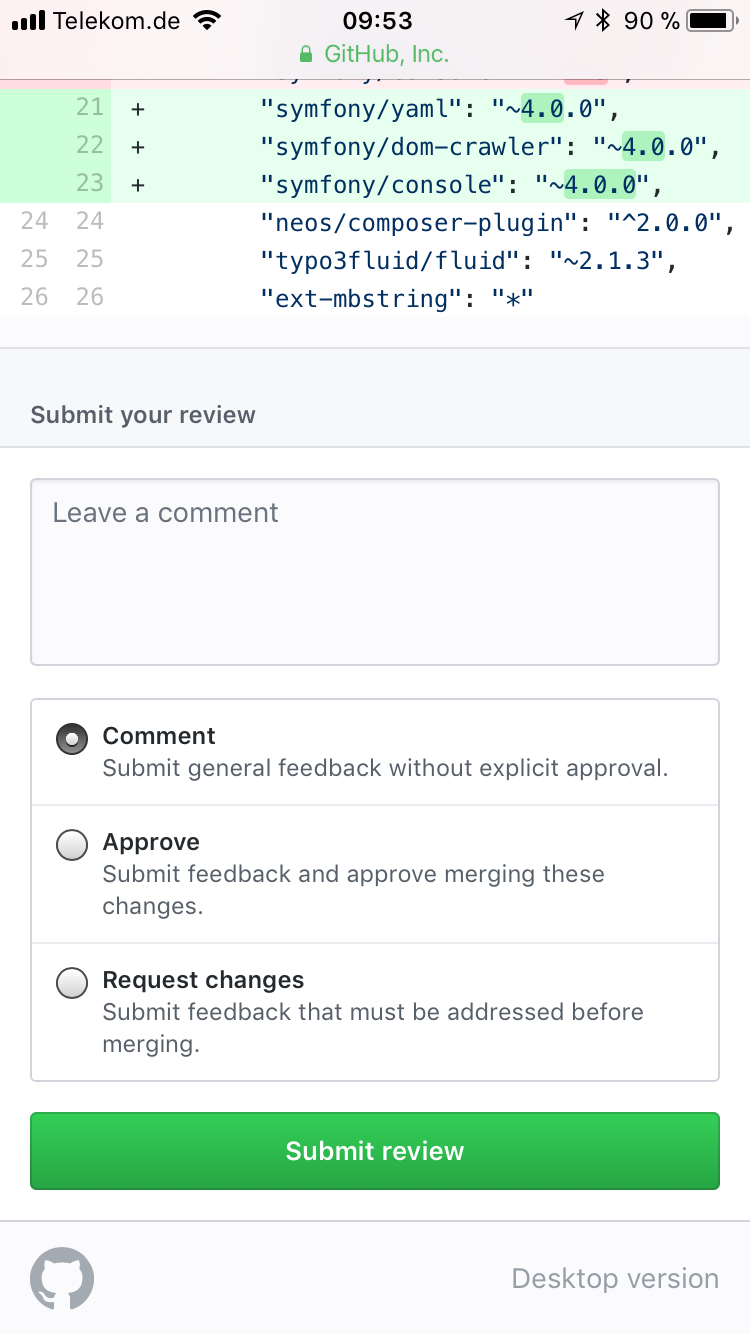Click the plus marker on line 22

tap(138, 146)
